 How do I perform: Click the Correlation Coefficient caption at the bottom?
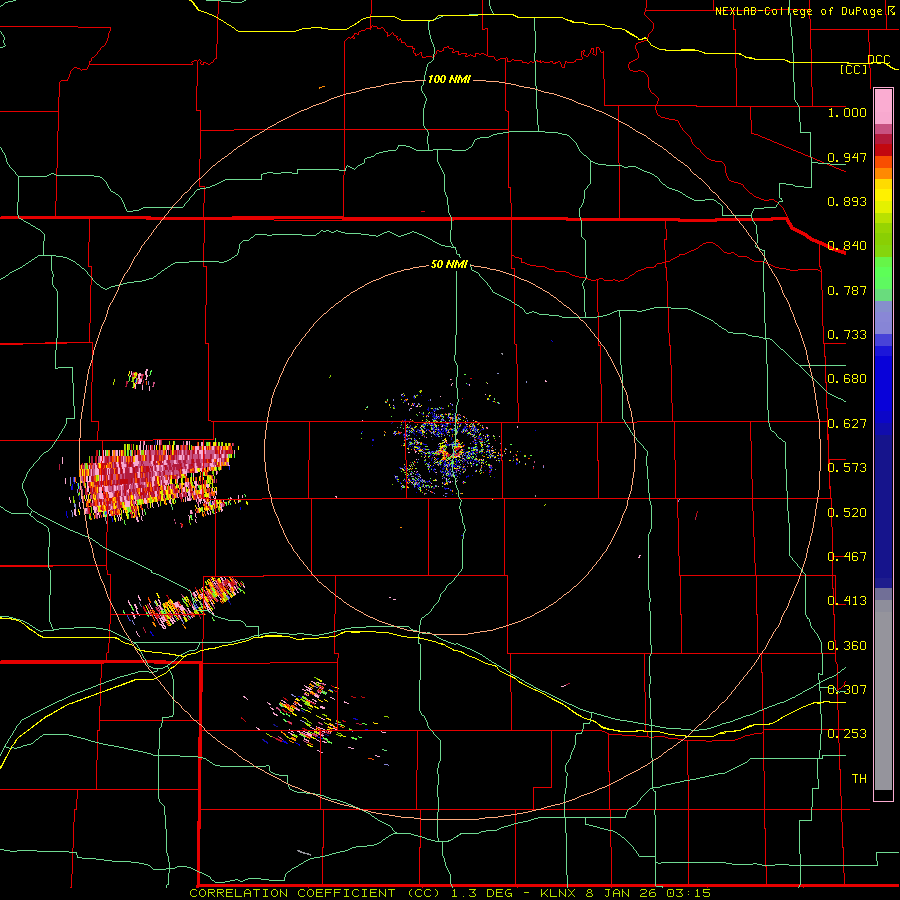(450, 893)
